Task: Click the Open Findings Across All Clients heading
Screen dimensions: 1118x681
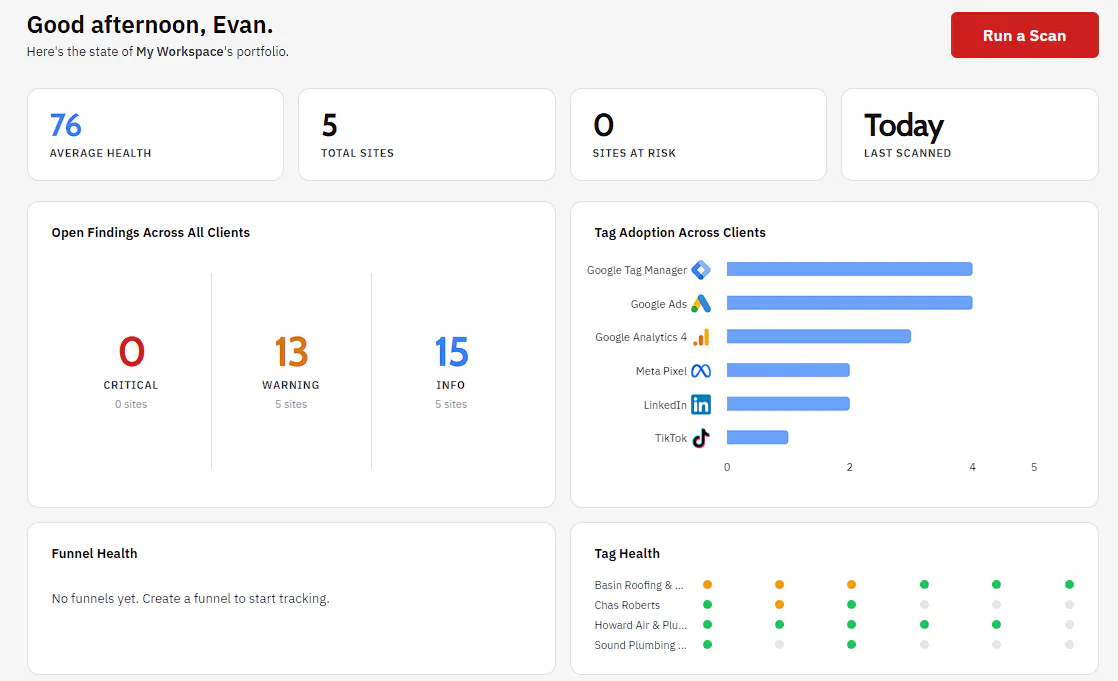Action: (150, 232)
